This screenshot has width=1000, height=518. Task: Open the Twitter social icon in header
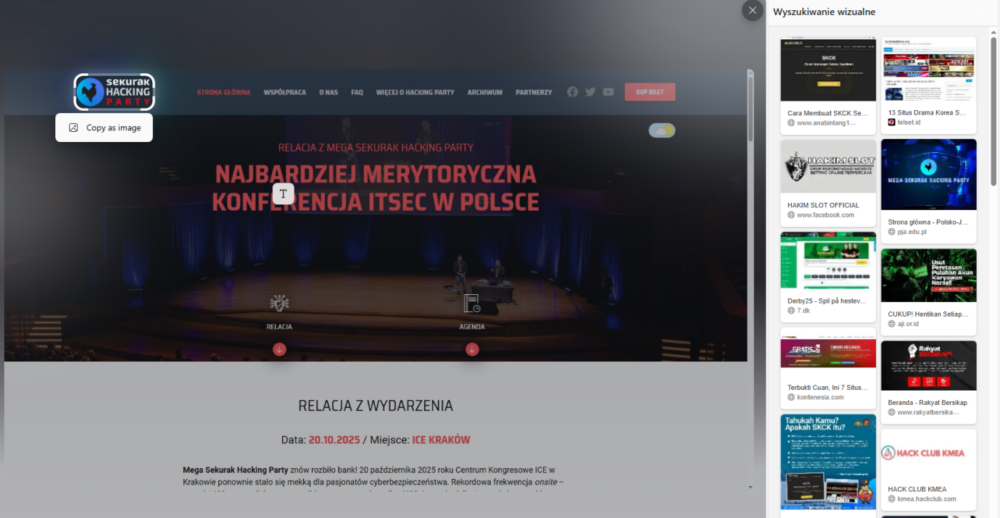click(590, 92)
